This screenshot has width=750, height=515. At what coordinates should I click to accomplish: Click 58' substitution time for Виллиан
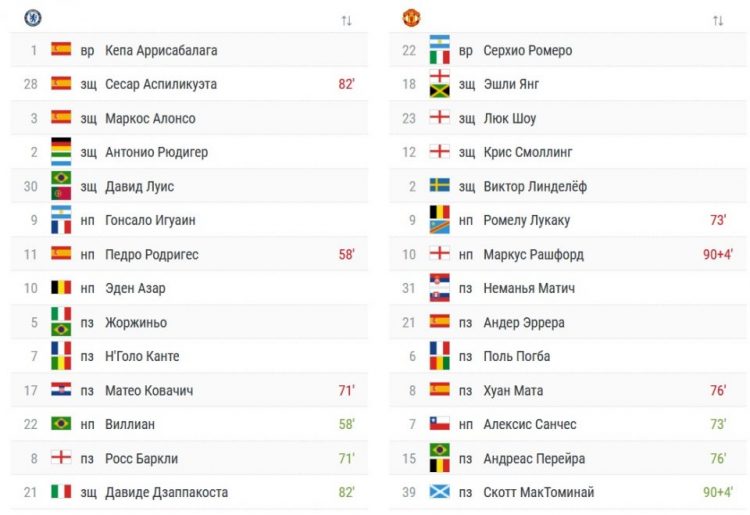pos(346,424)
